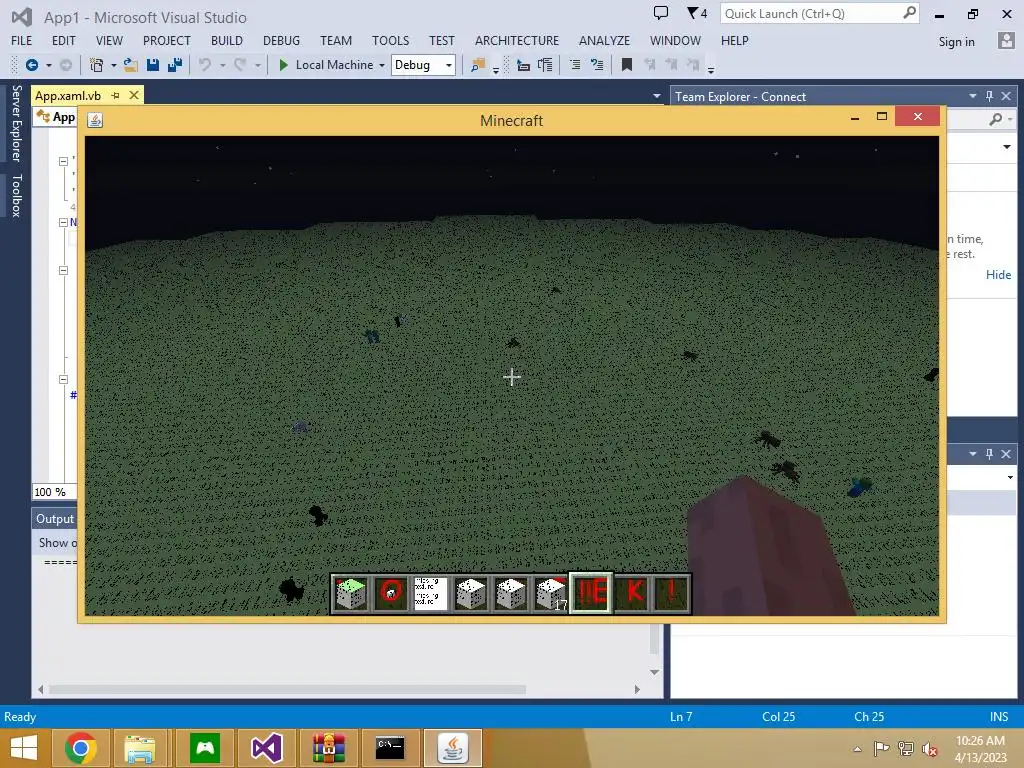1024x768 pixels.
Task: Close the App.xaml.vb tab
Action: pos(134,95)
